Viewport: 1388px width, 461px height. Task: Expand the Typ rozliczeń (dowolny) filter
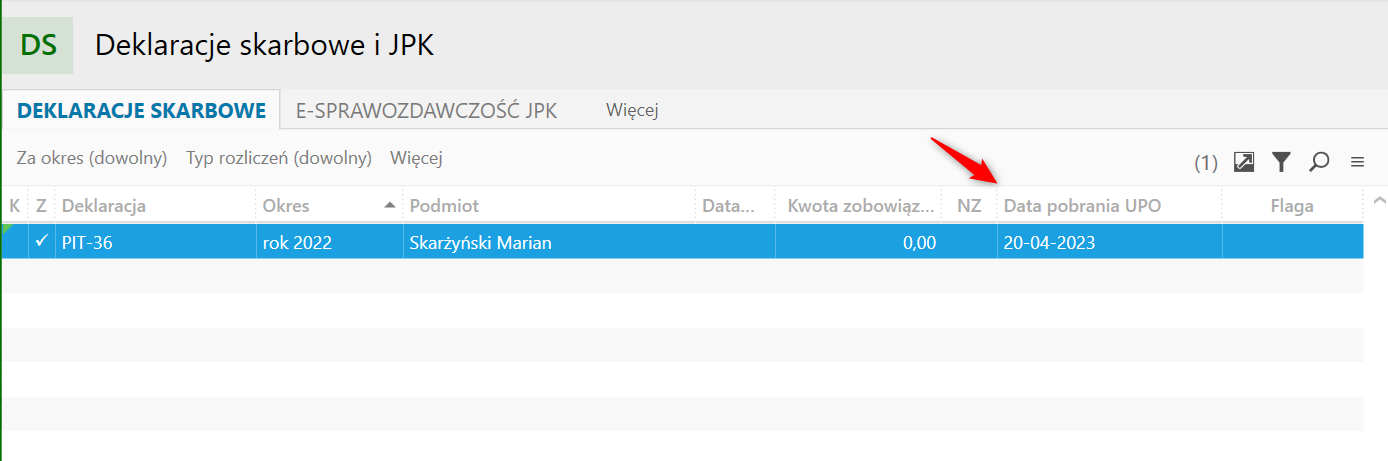[x=279, y=158]
